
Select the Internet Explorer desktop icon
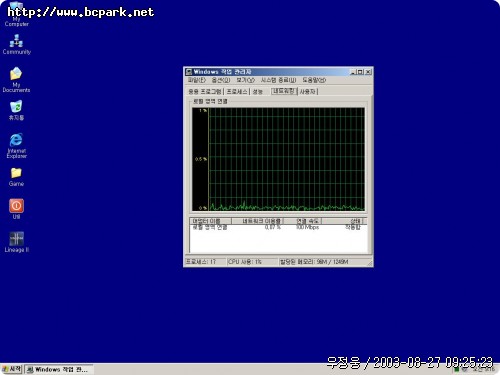tap(16, 146)
